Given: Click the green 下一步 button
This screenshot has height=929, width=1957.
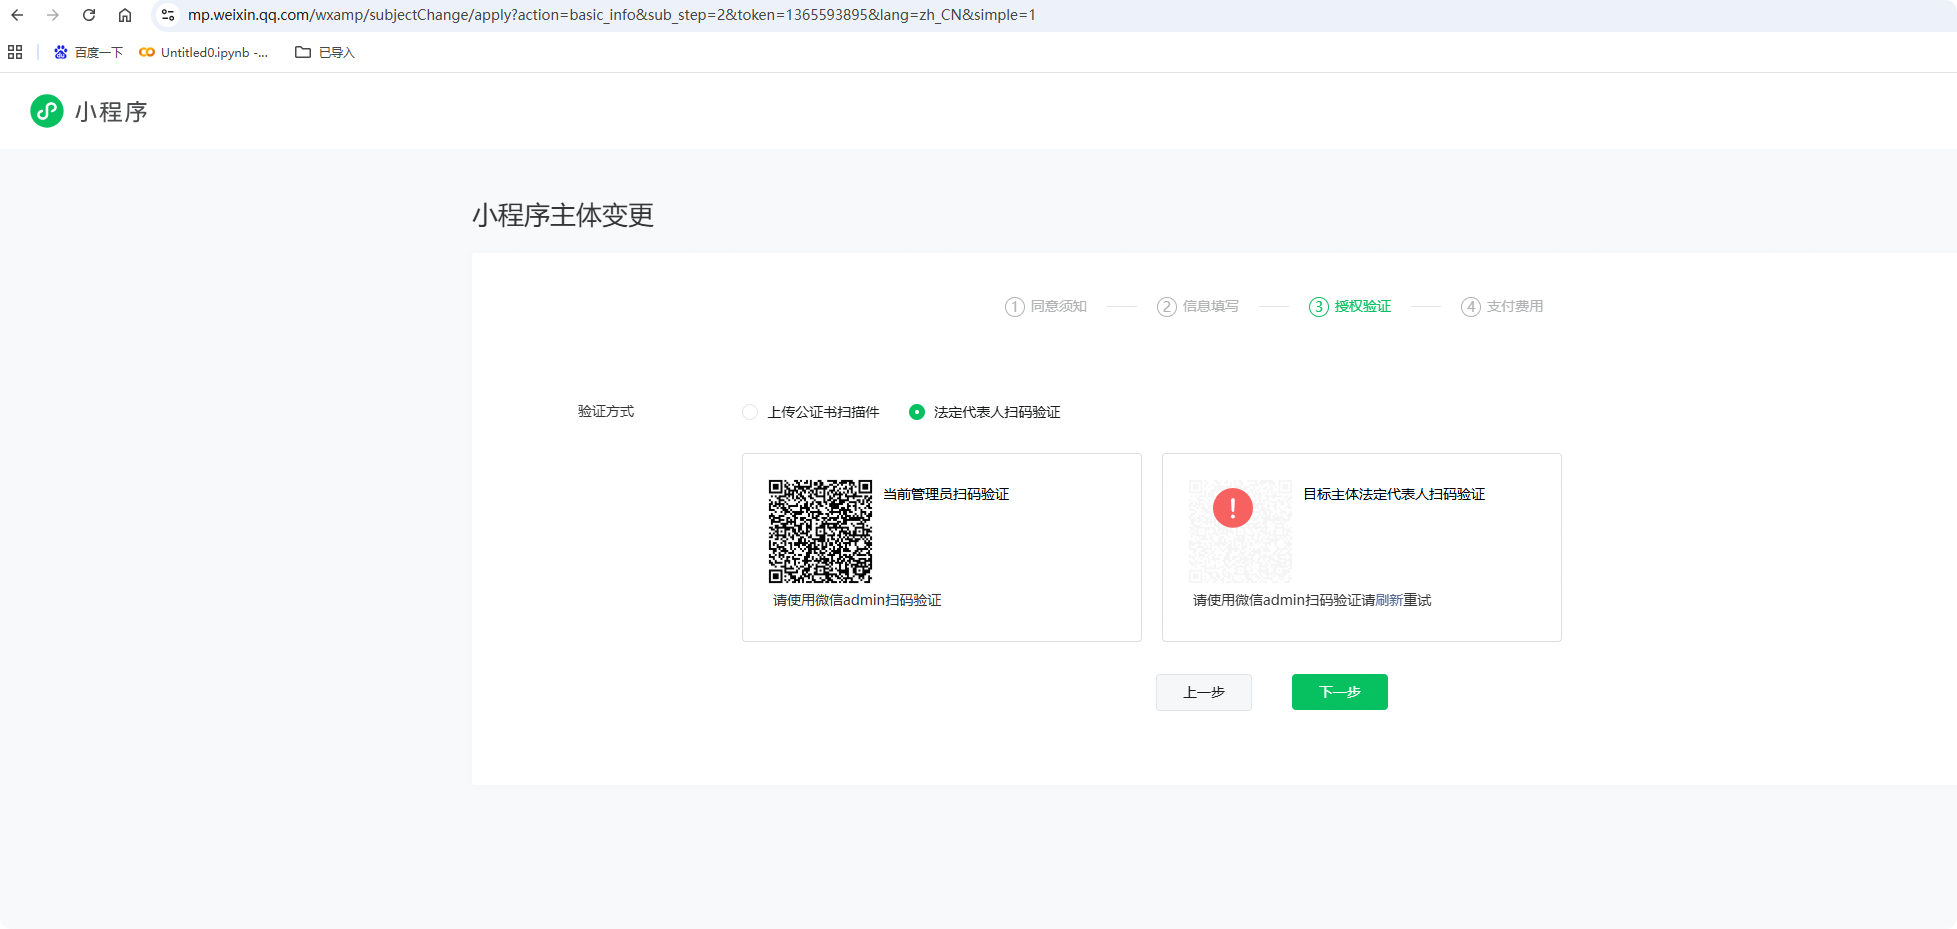Looking at the screenshot, I should [1340, 692].
